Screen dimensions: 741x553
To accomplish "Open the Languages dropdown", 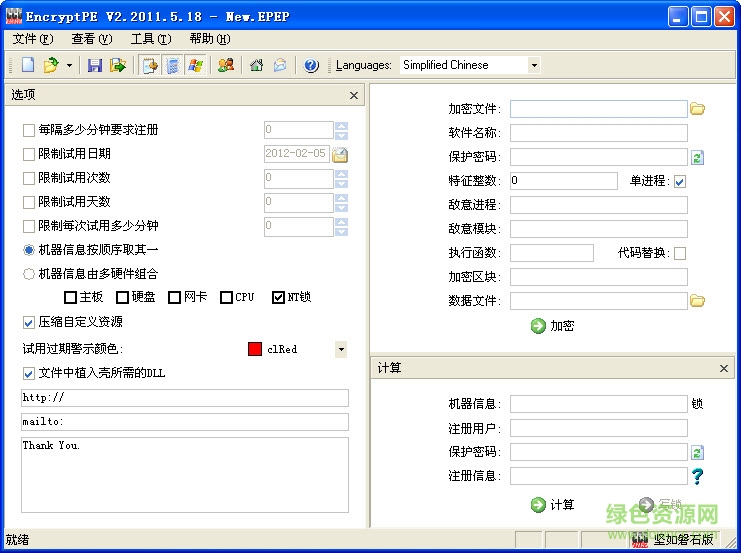I will (533, 65).
